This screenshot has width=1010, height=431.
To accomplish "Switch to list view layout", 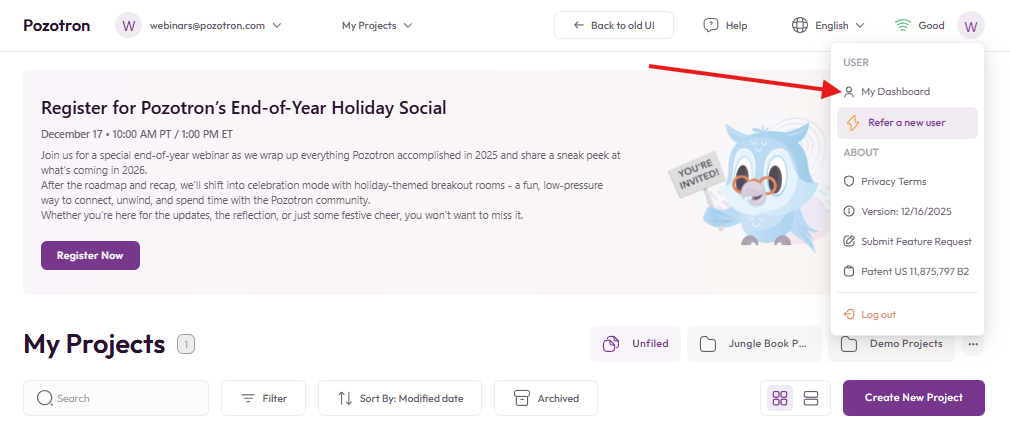I will [x=811, y=398].
